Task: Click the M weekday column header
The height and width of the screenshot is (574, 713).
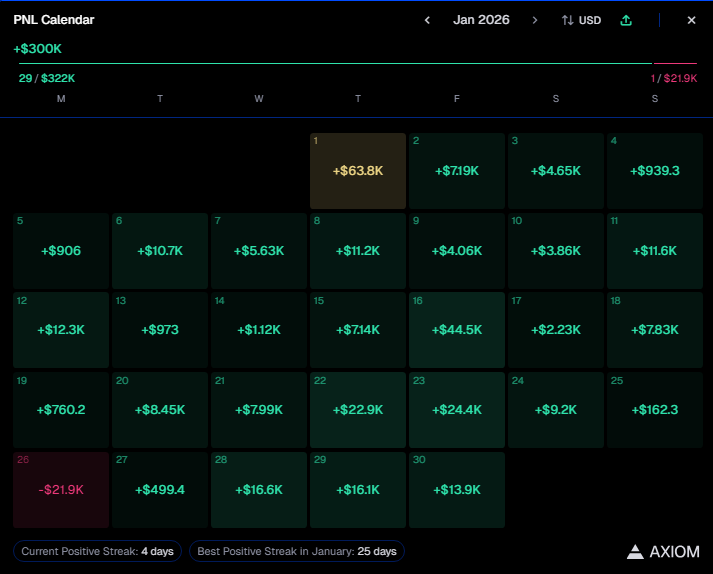Action: (61, 99)
